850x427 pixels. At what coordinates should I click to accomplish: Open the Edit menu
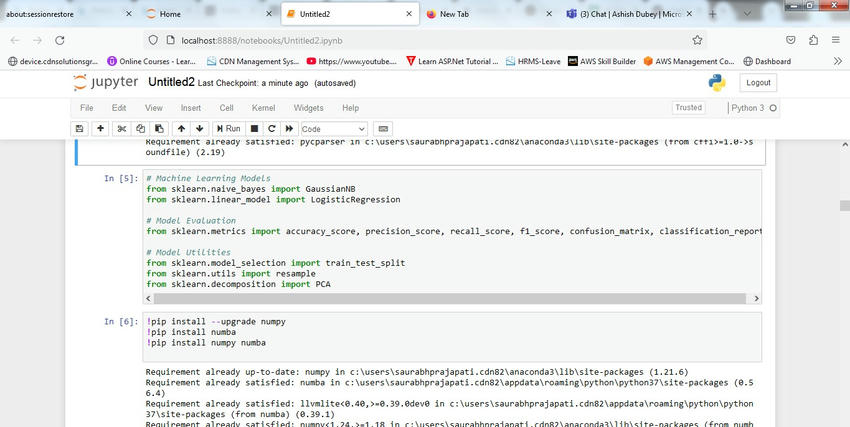click(x=119, y=108)
